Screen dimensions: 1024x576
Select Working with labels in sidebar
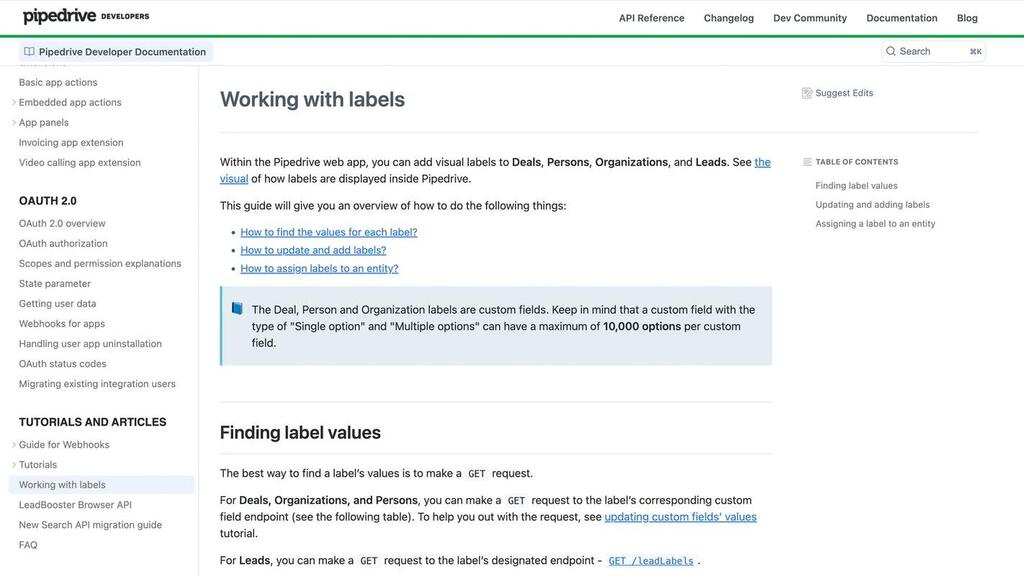click(101, 485)
